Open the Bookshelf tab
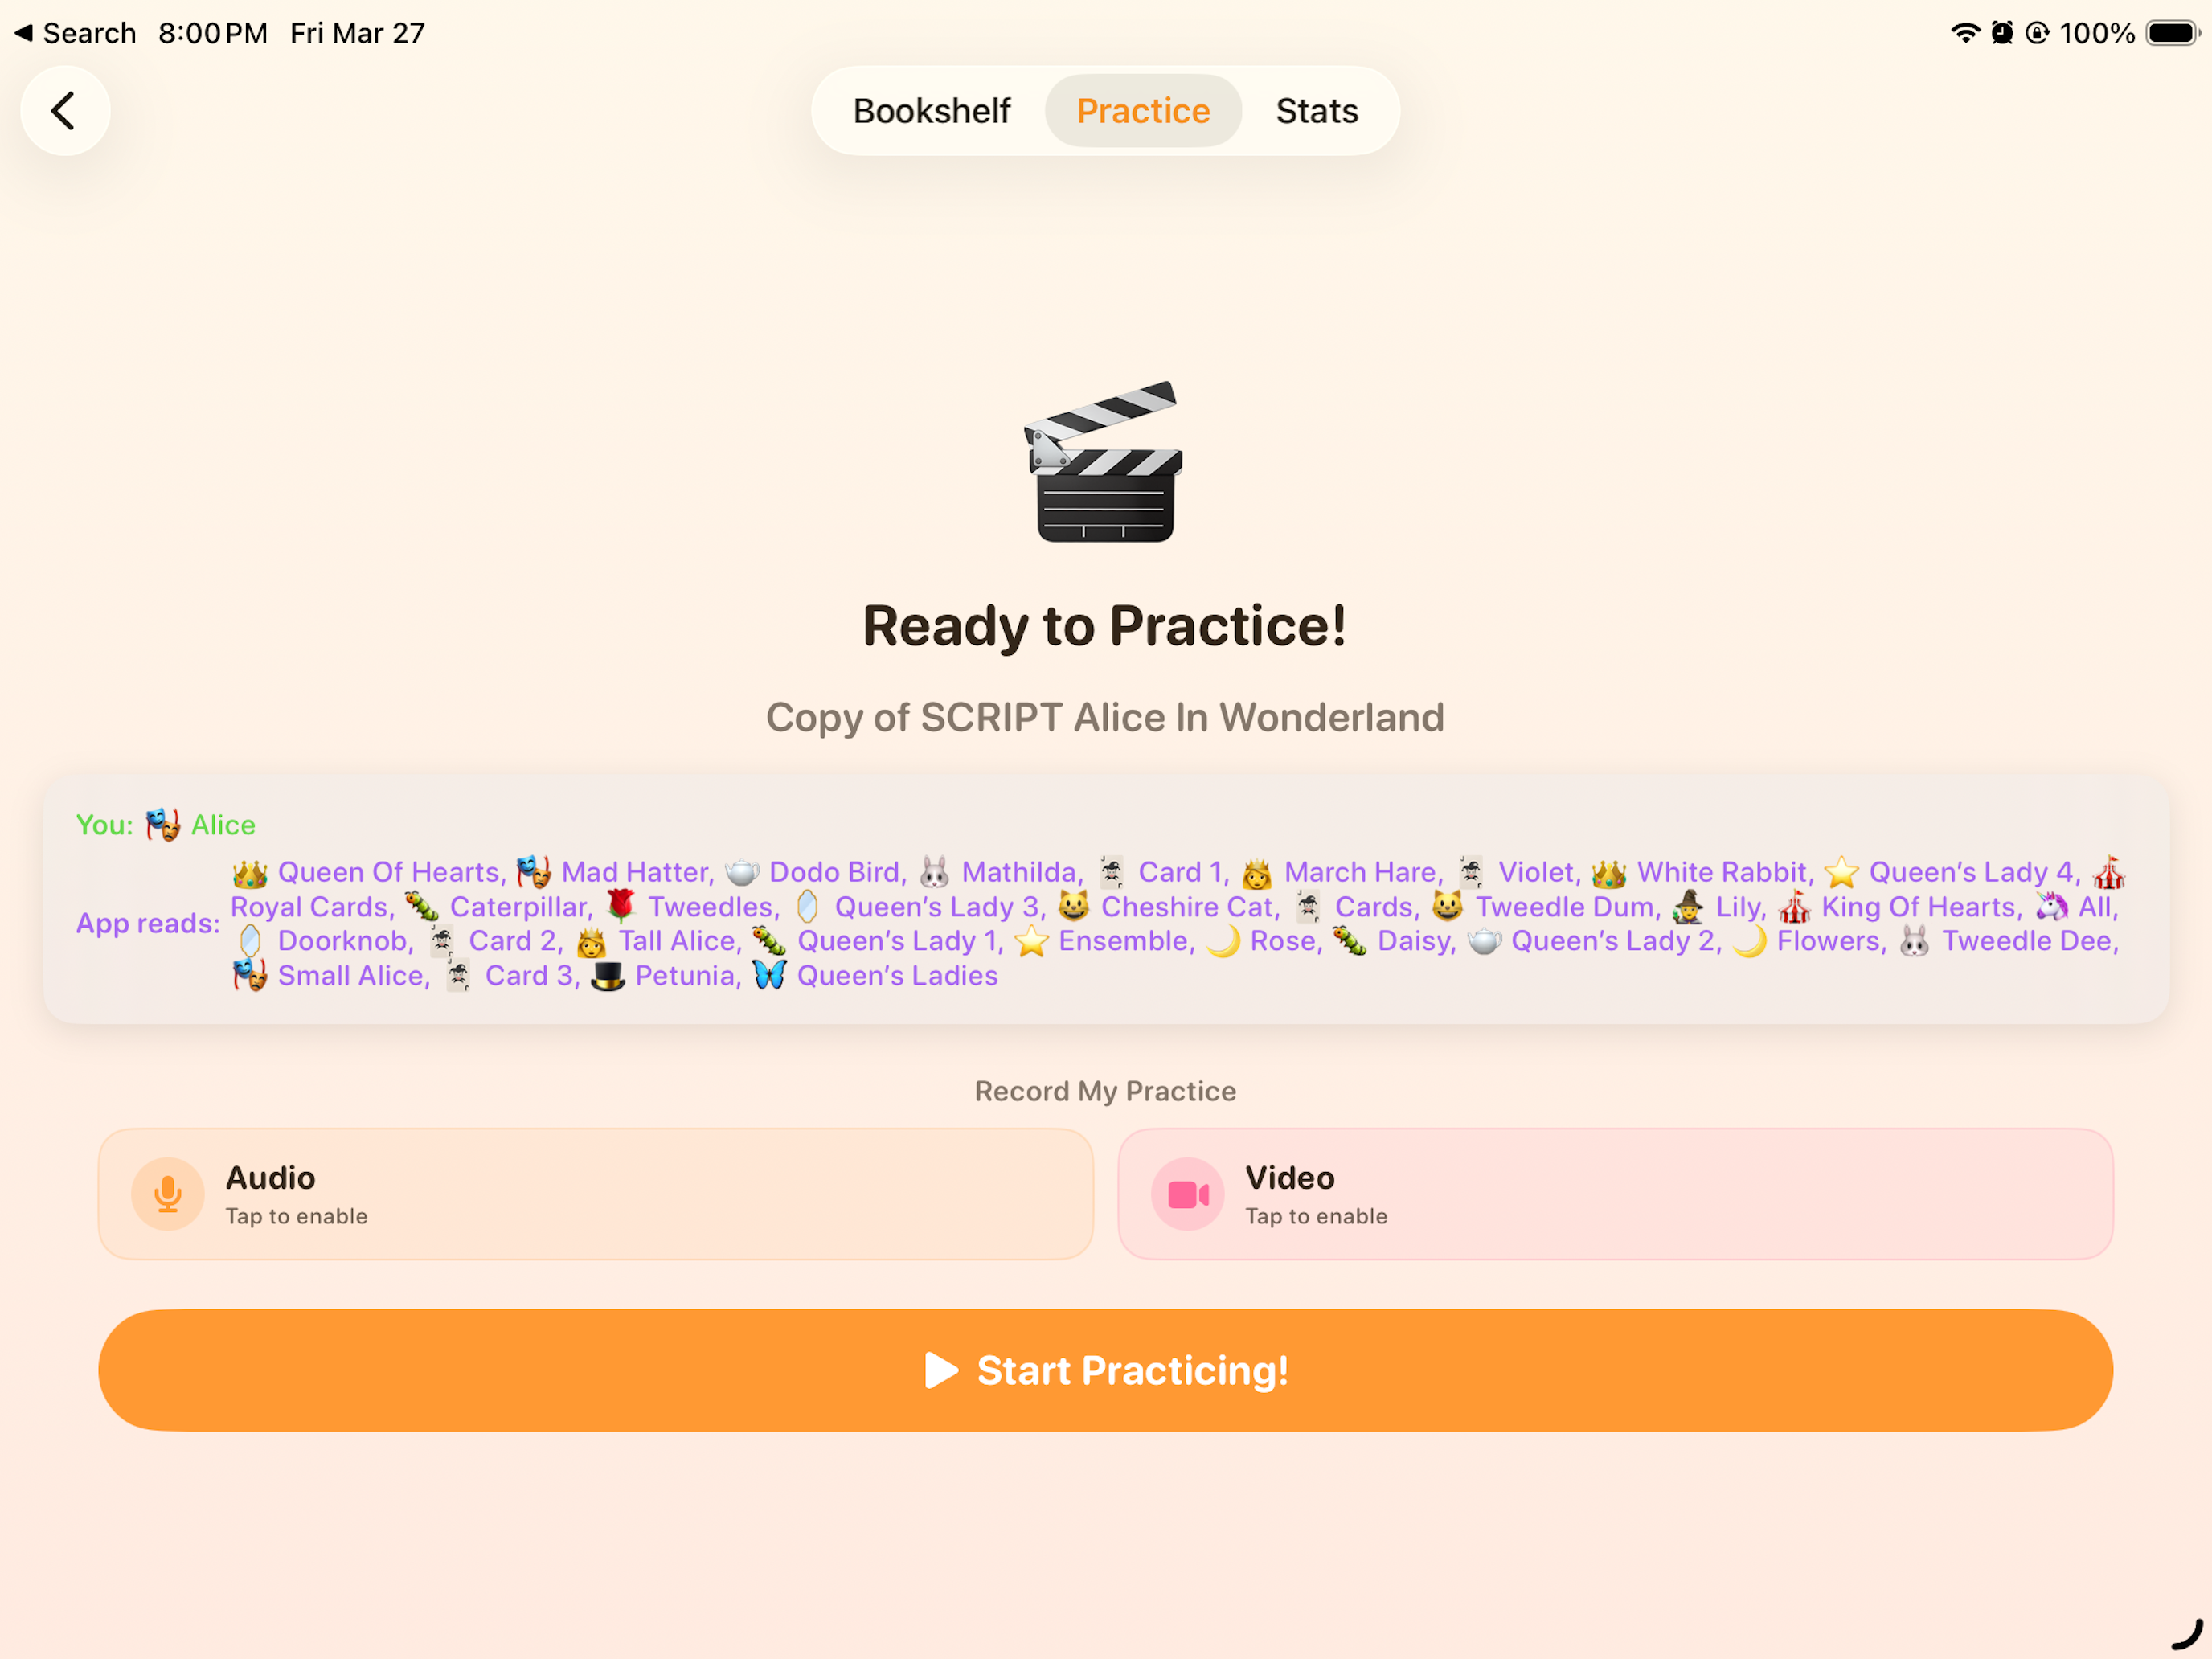Viewport: 2212px width, 1659px height. (x=931, y=111)
